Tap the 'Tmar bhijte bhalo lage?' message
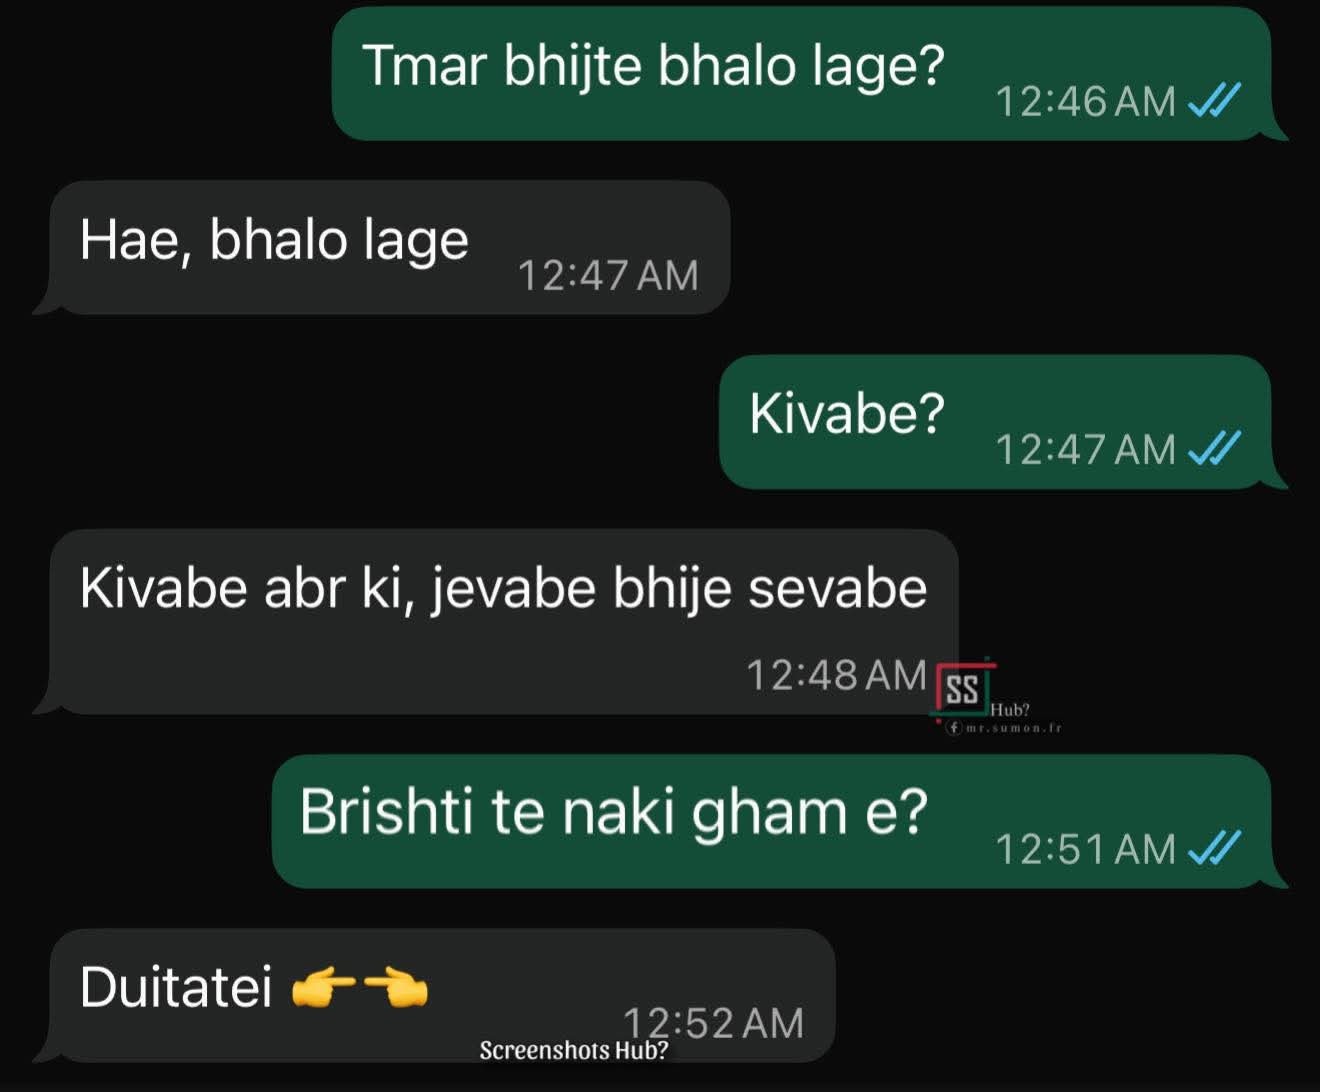This screenshot has width=1320, height=1092. (653, 66)
